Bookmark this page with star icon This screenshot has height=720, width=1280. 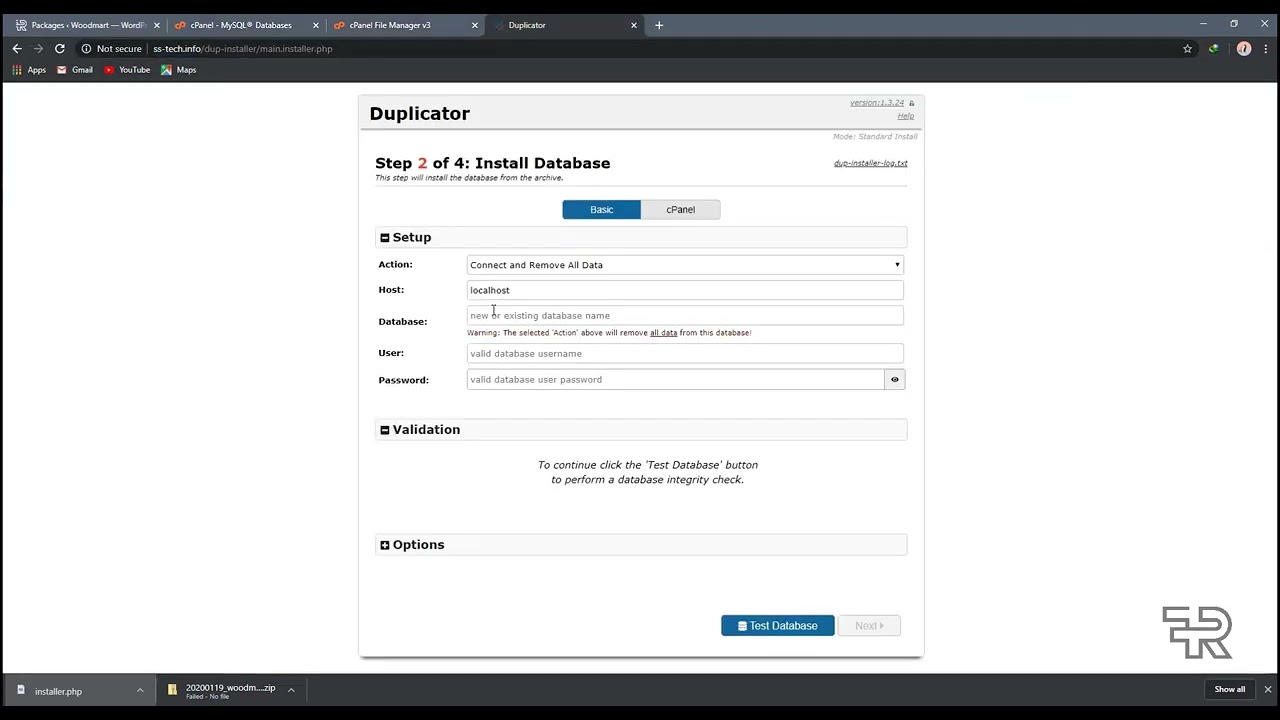point(1187,48)
